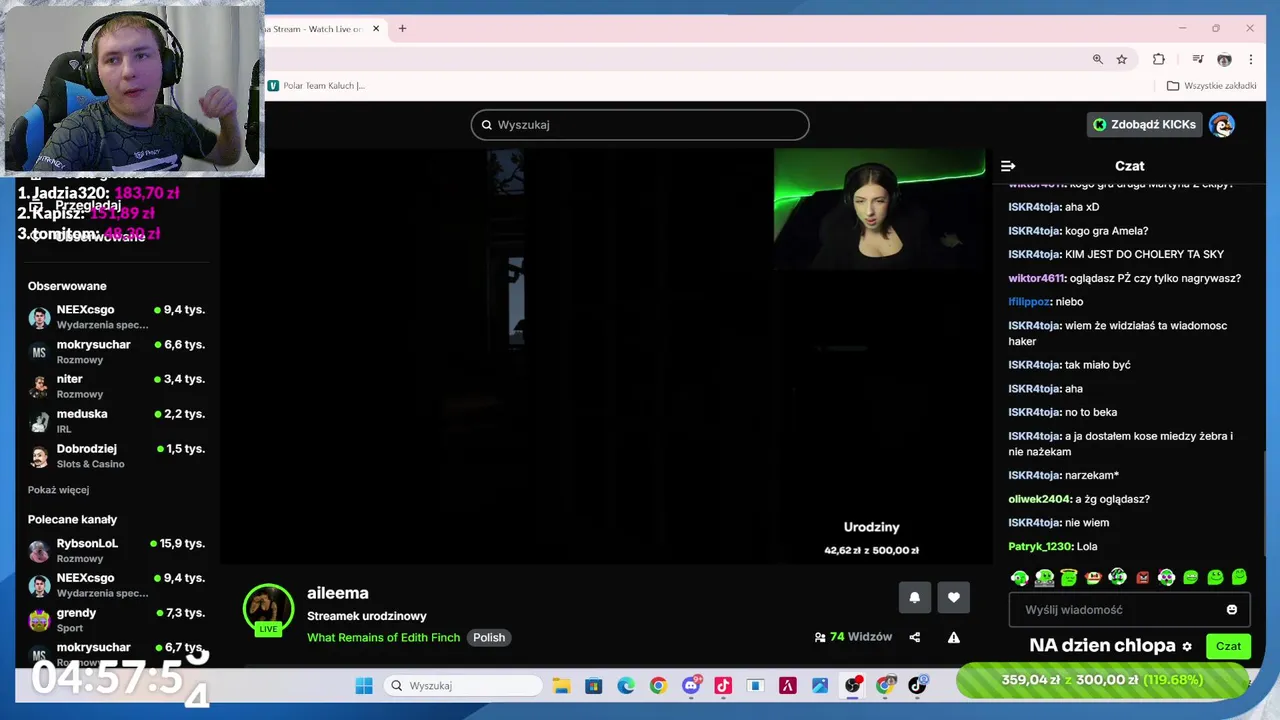Report the stream using warning triangle icon
Viewport: 1280px width, 720px height.
click(x=954, y=637)
